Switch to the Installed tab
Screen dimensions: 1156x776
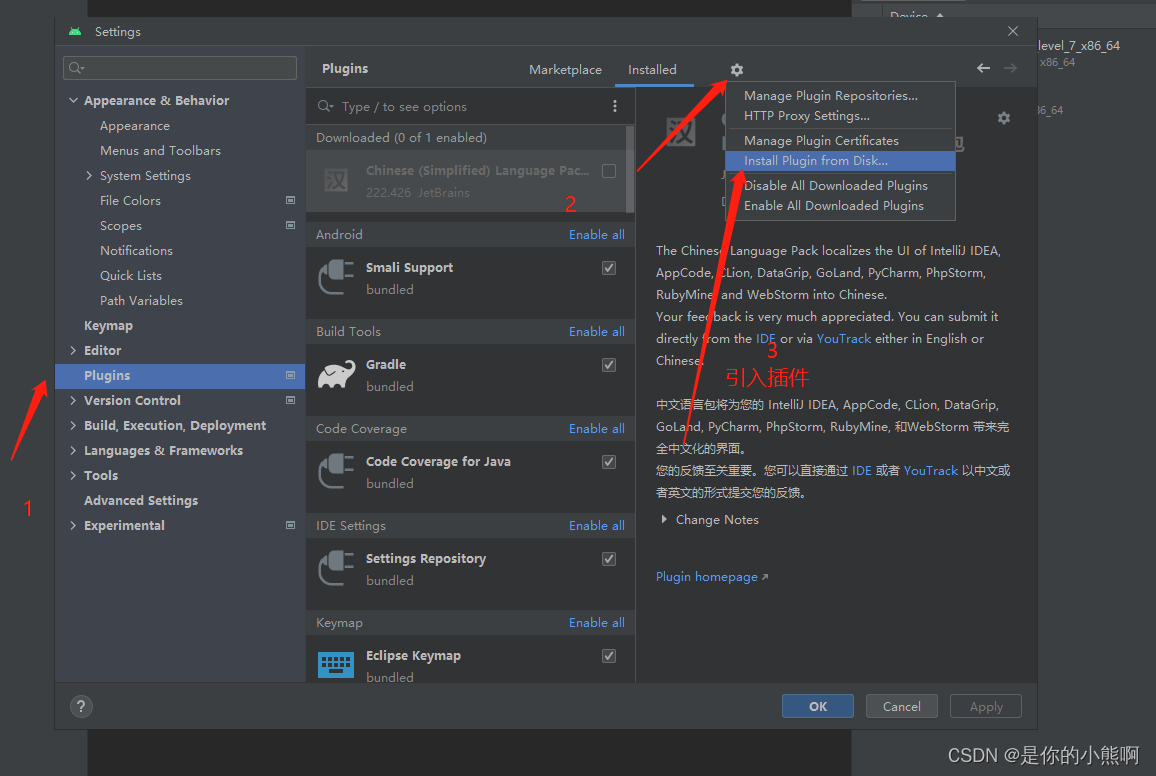652,69
